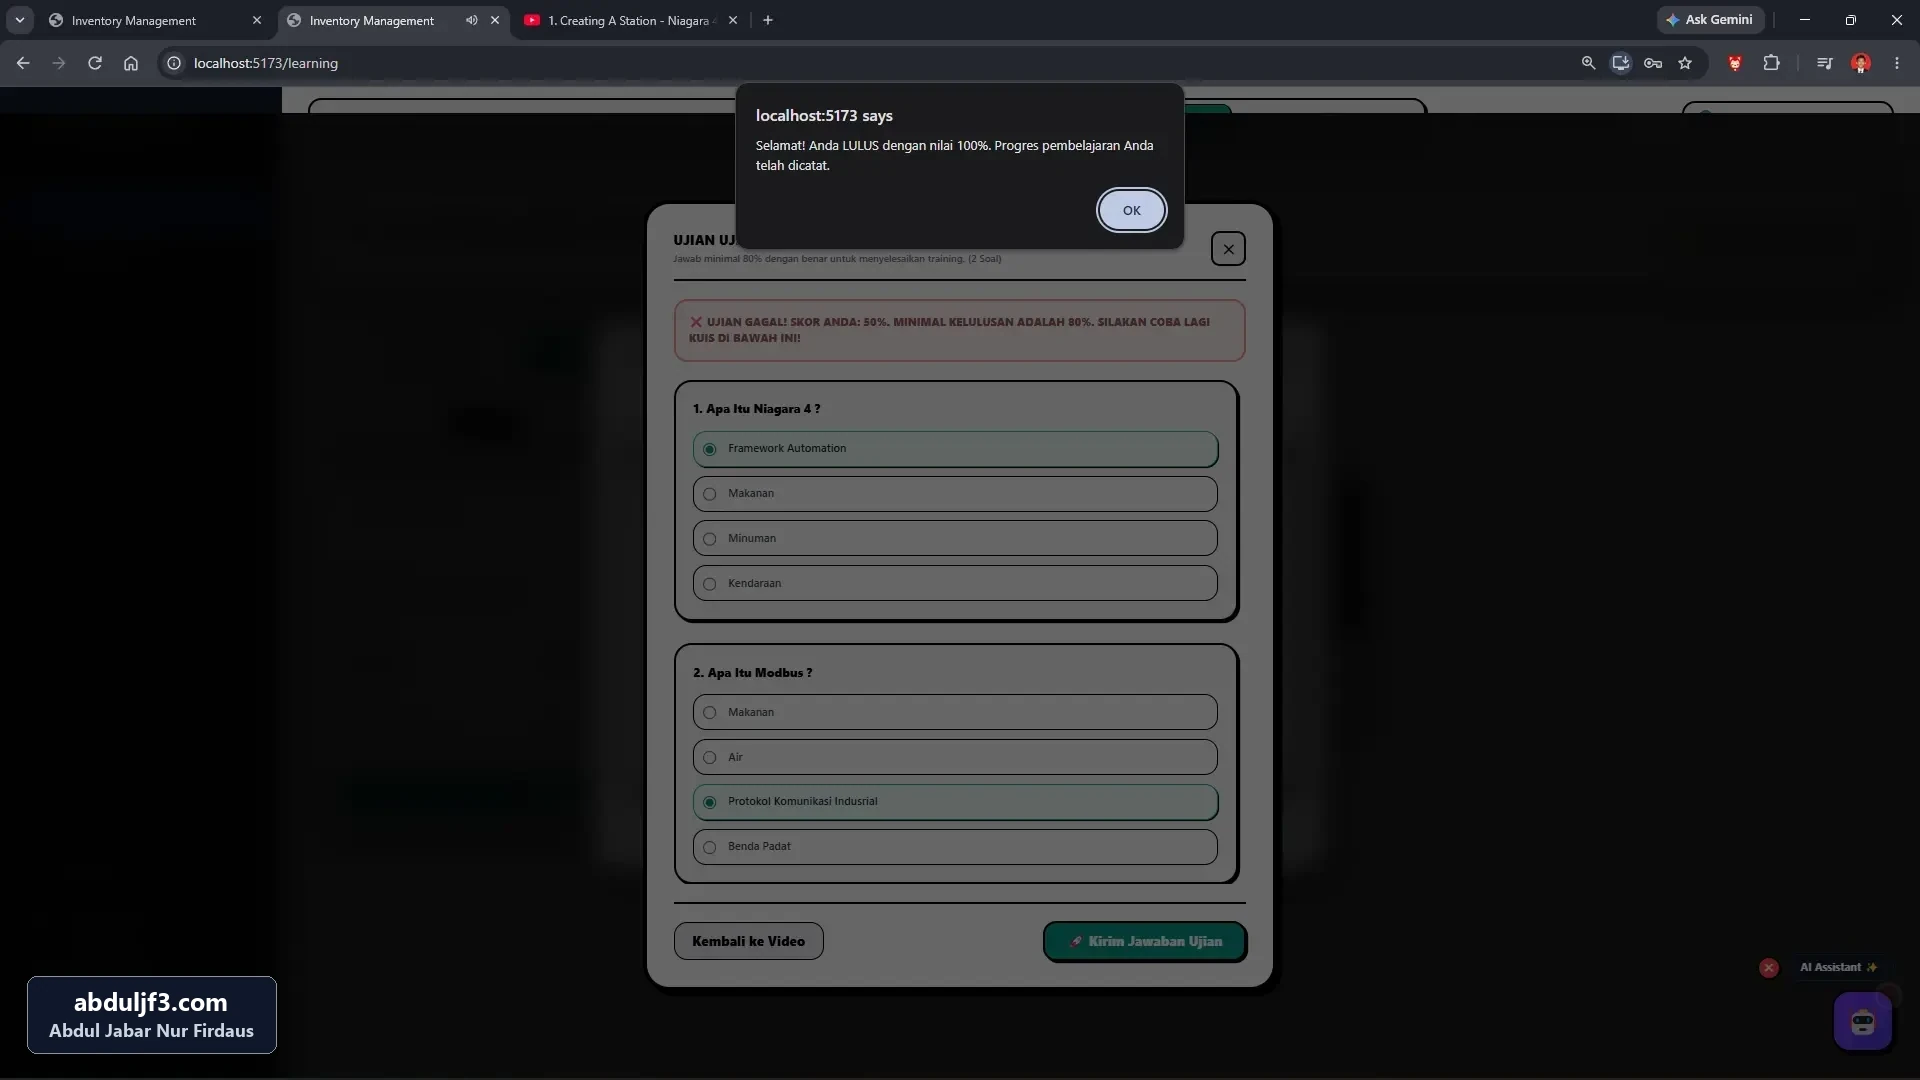Click the Kembali ke Video button
1920x1080 pixels.
(748, 941)
